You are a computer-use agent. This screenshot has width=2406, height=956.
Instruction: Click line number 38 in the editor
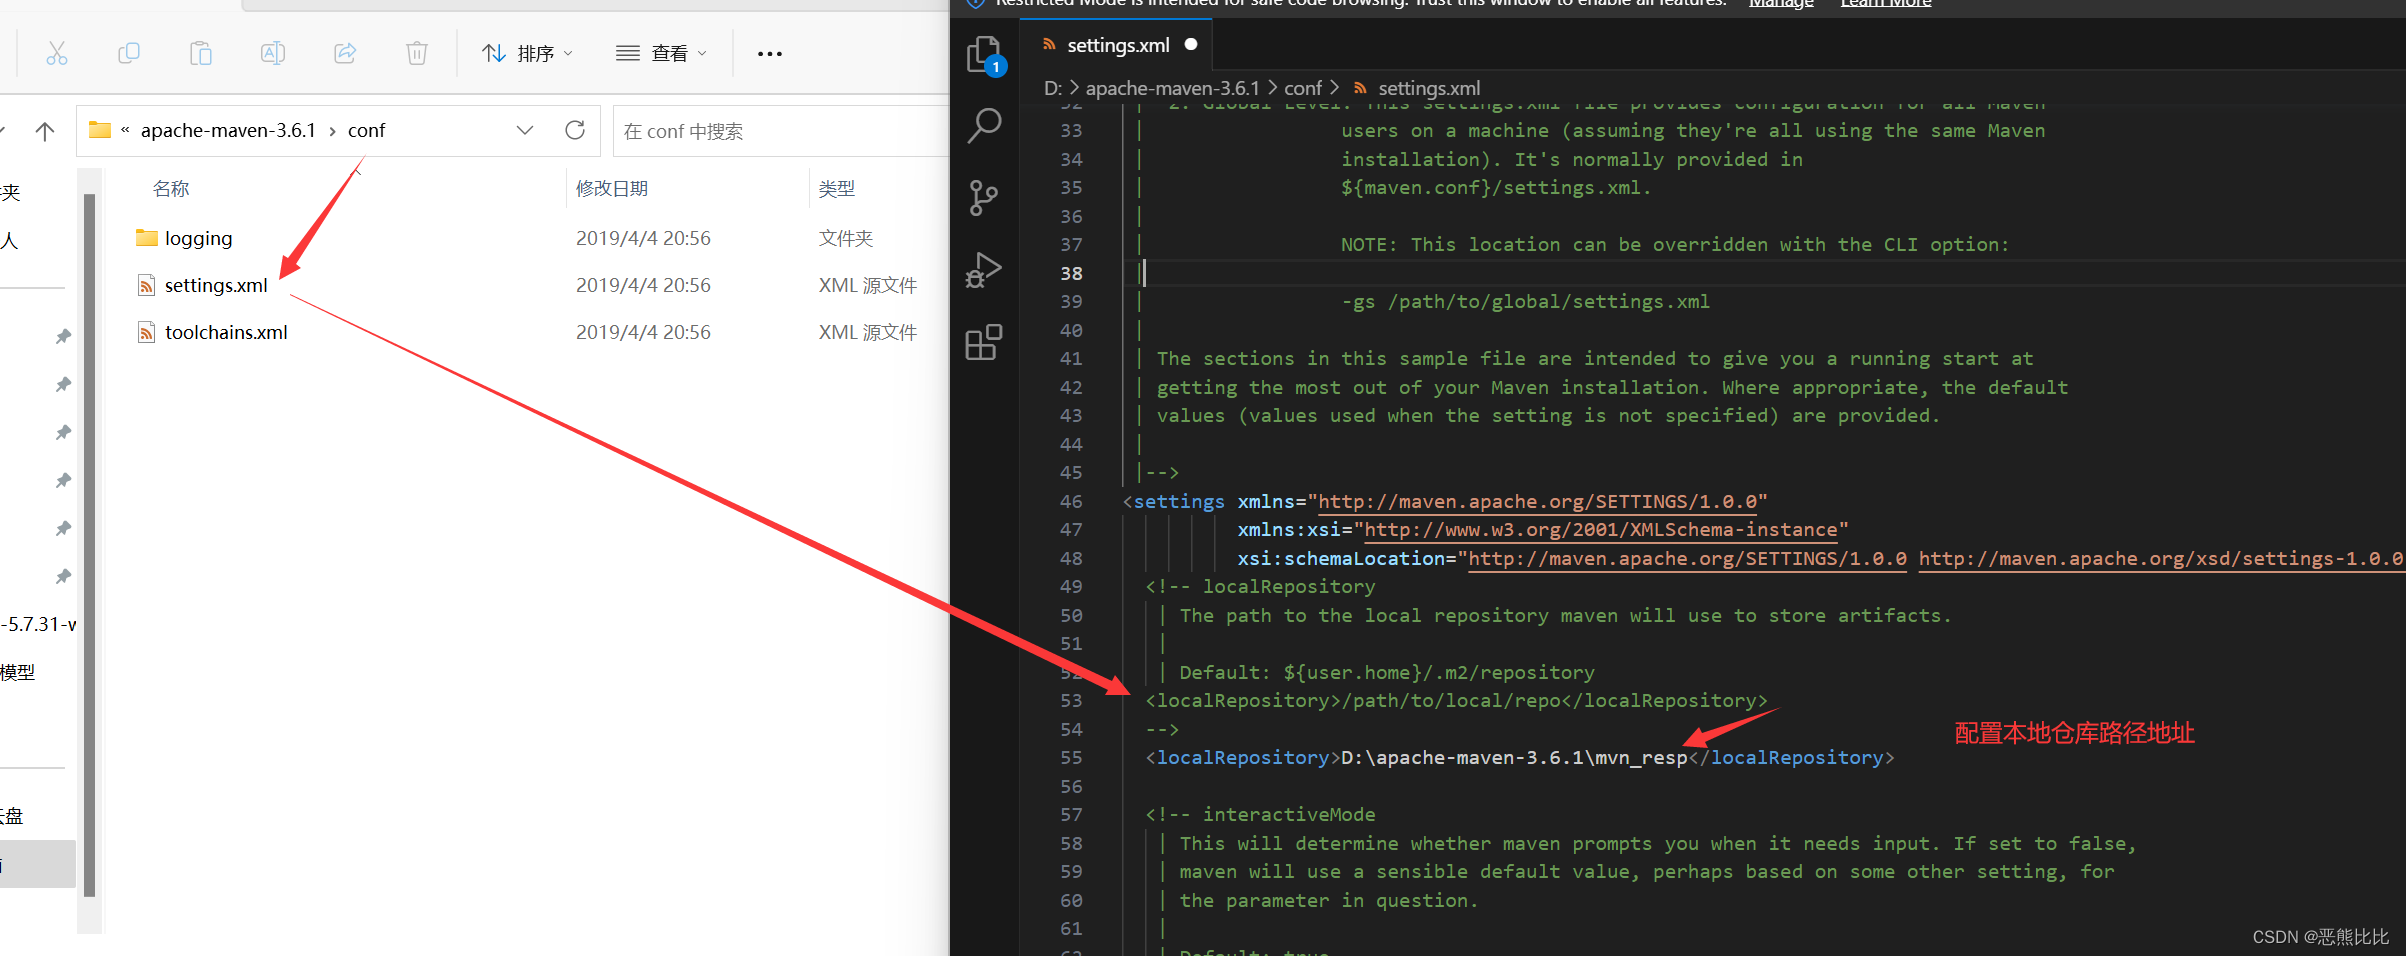[1071, 273]
